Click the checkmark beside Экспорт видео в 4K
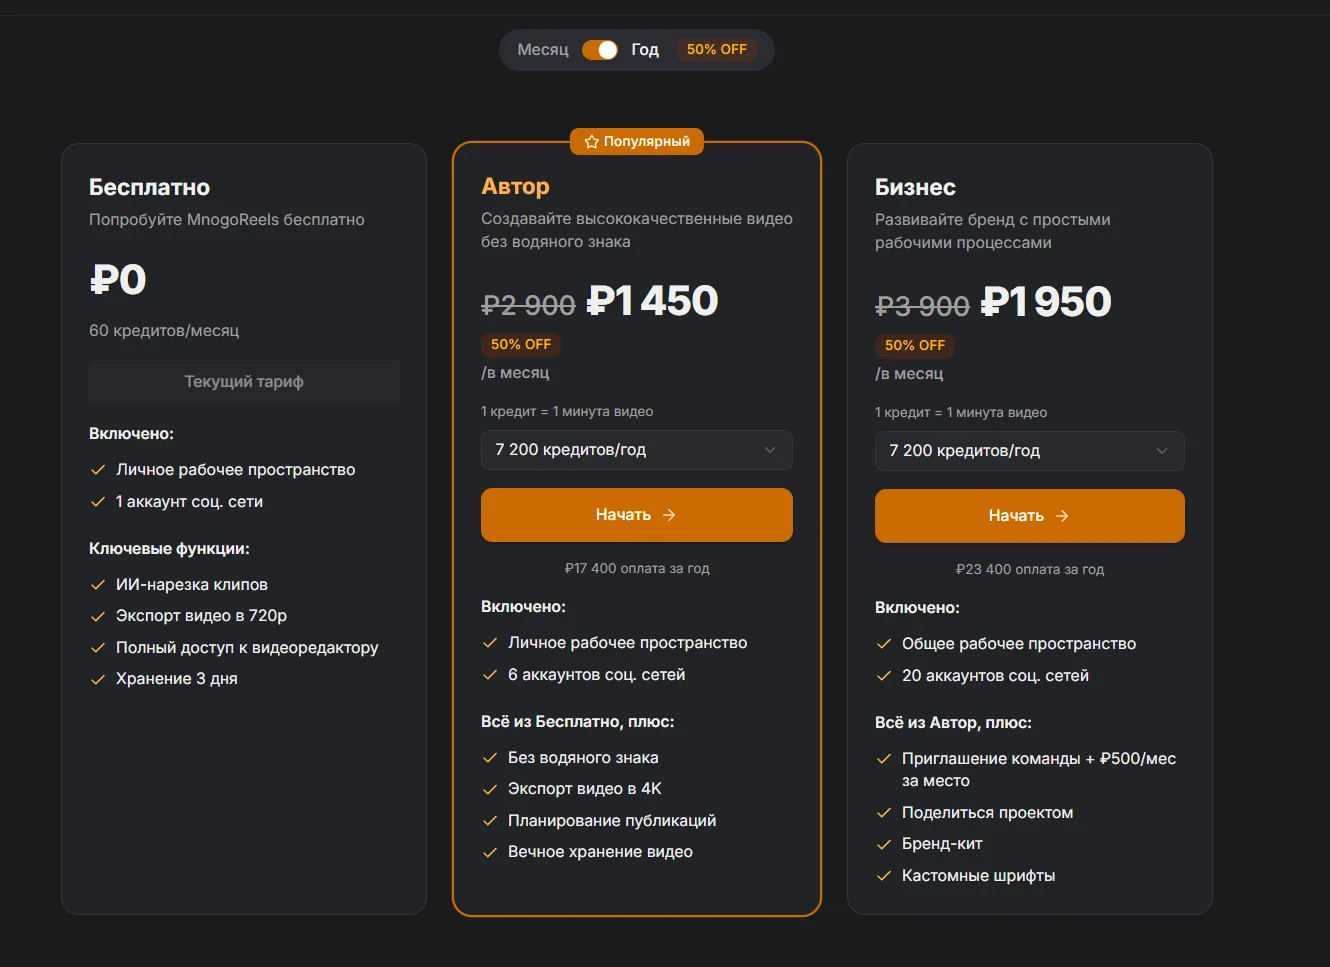Viewport: 1330px width, 967px height. pos(490,789)
